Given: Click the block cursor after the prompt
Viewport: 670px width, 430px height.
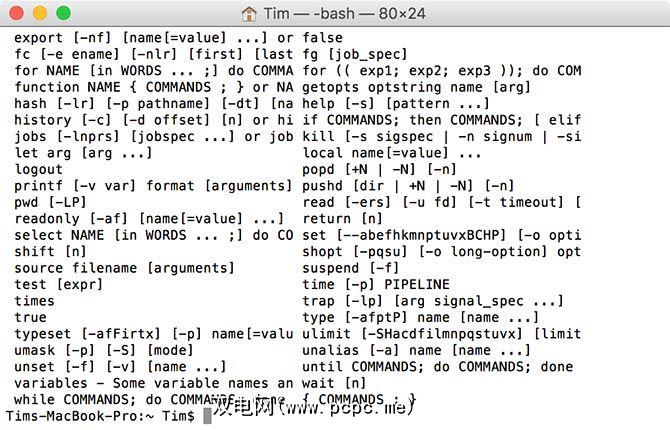Looking at the screenshot, I should [208, 415].
